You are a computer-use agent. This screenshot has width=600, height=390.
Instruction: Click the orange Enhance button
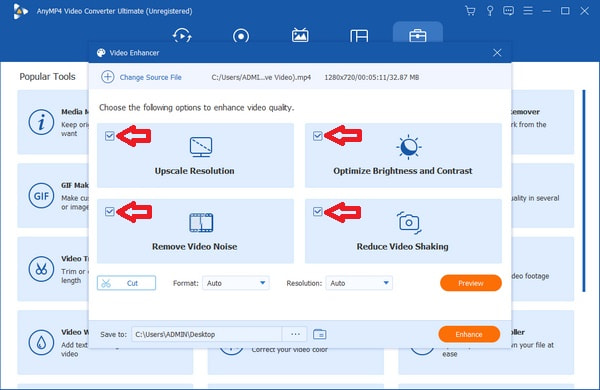(469, 335)
